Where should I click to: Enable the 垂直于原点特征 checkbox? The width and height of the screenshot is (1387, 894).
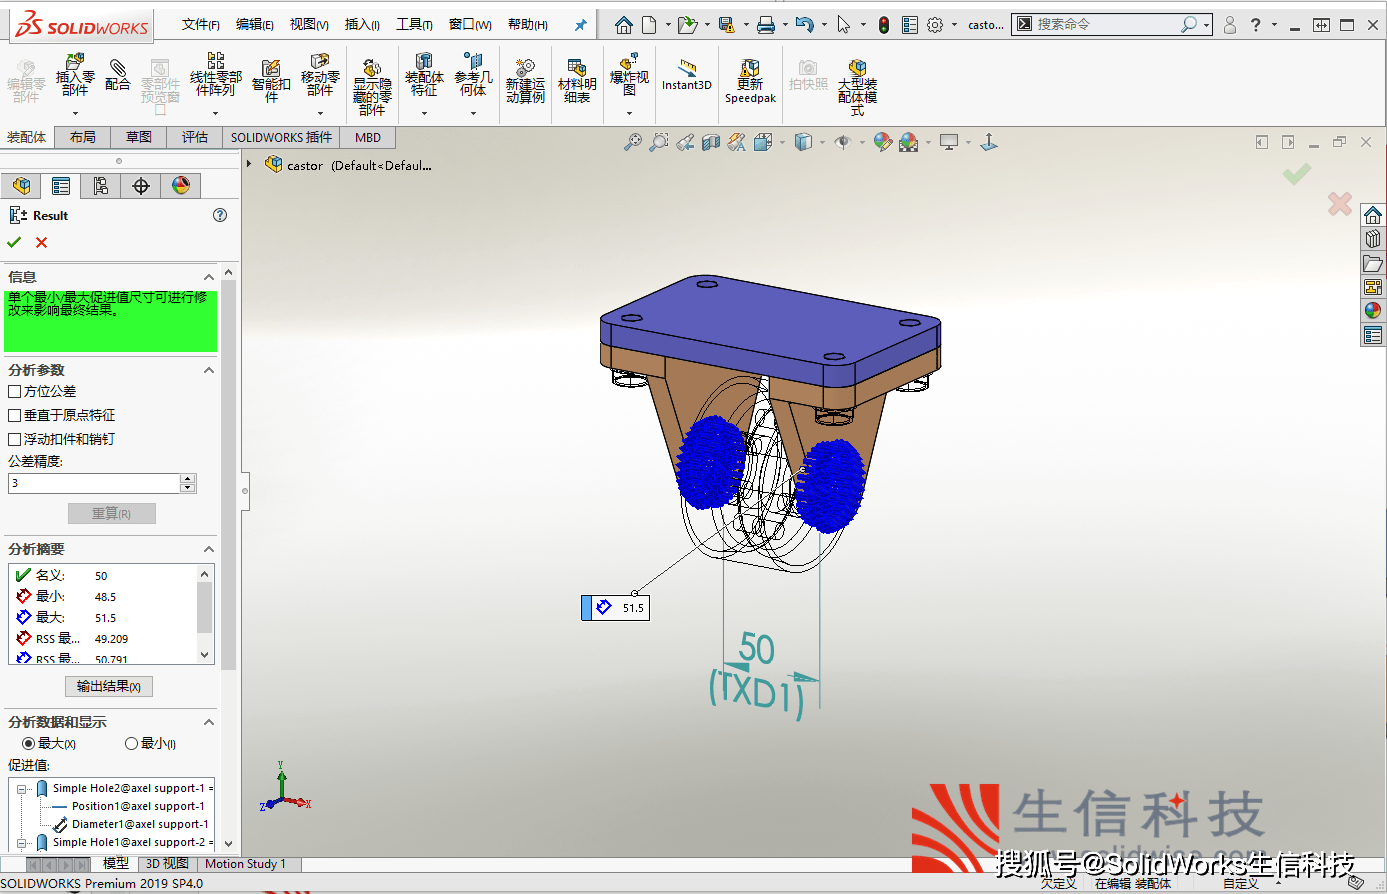tap(15, 415)
